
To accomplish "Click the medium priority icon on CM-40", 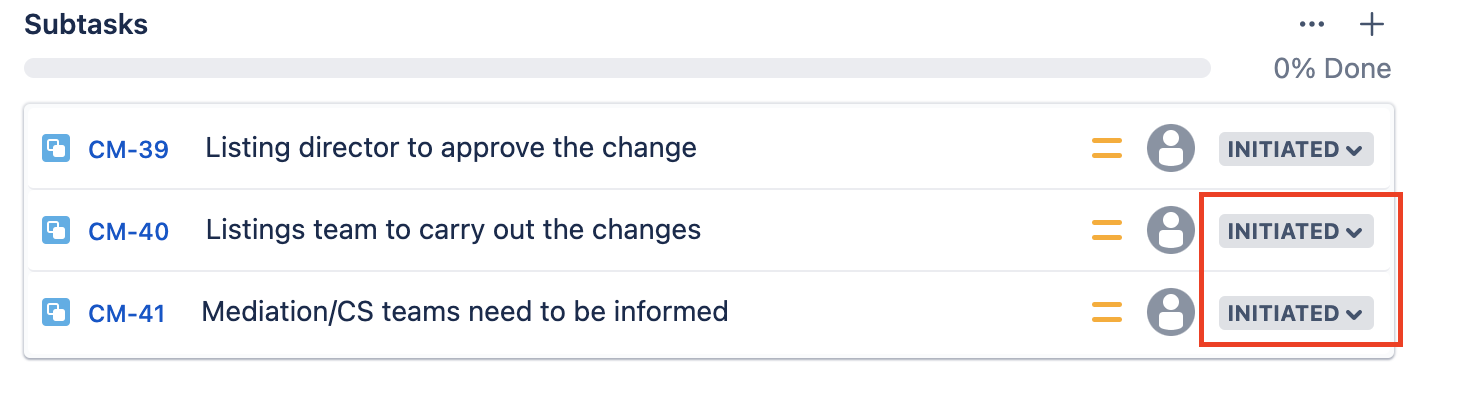I will [x=1106, y=231].
